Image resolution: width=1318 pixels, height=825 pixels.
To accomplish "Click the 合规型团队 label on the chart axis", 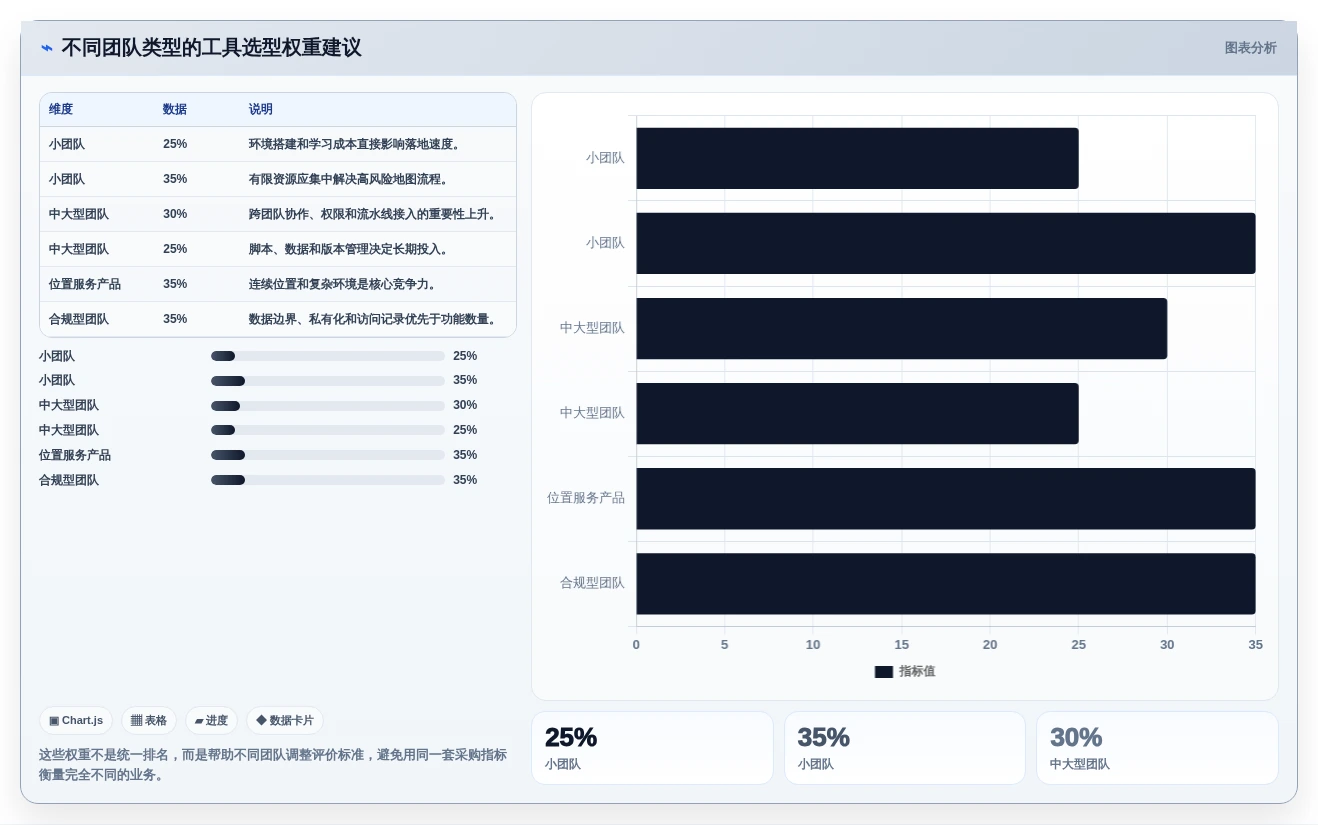I will point(592,583).
